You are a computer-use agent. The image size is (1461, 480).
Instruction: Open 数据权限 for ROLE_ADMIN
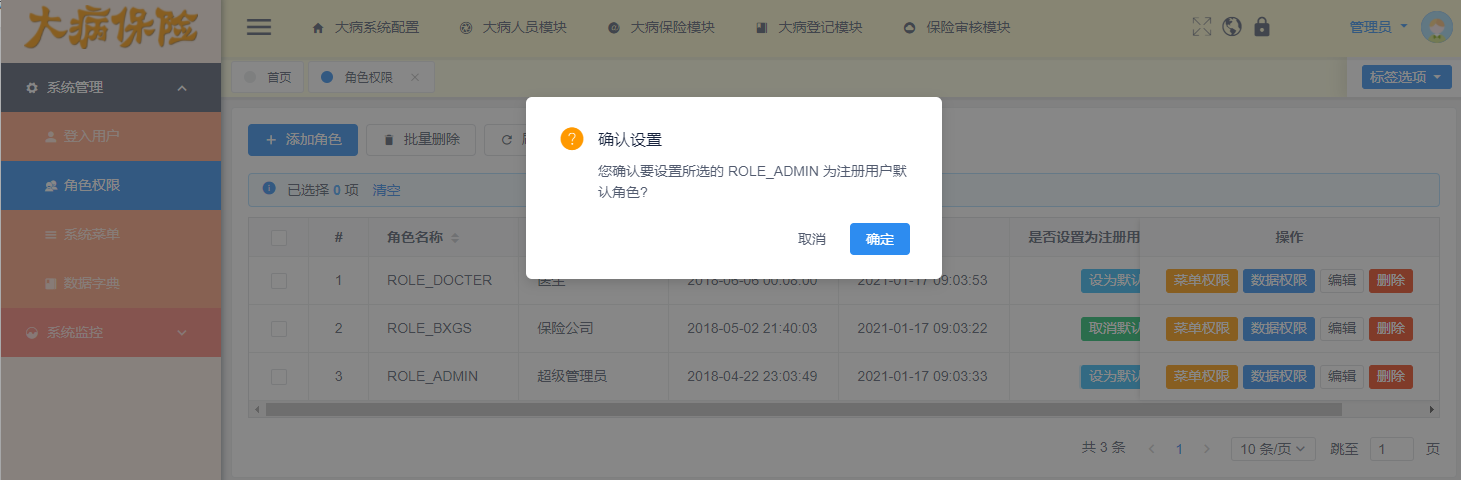[1279, 376]
